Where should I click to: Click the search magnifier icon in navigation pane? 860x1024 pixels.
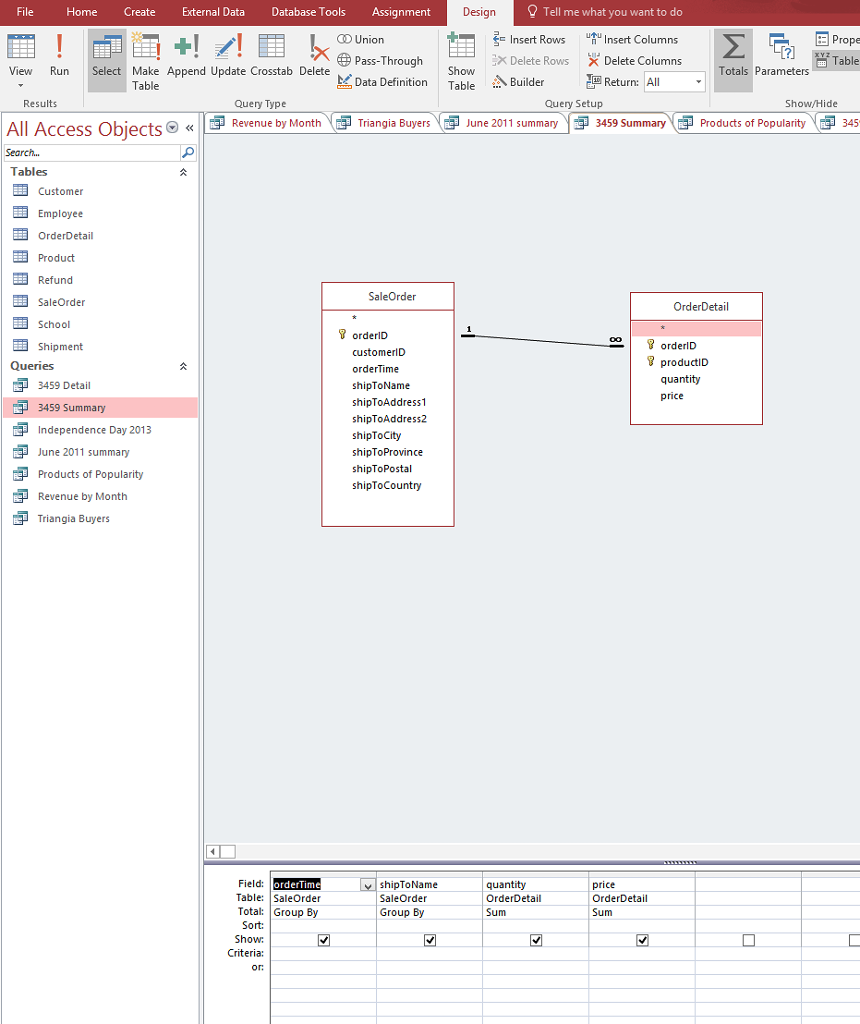click(188, 152)
